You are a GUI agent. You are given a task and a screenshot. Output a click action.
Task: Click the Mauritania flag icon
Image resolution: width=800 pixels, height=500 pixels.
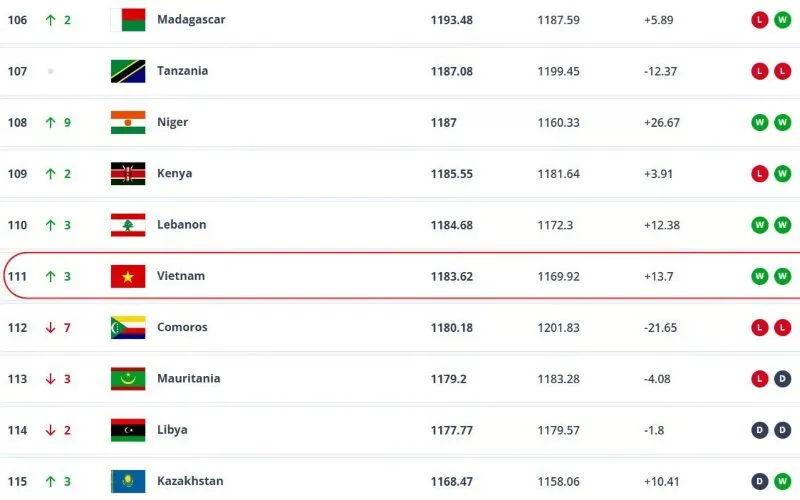pos(128,378)
